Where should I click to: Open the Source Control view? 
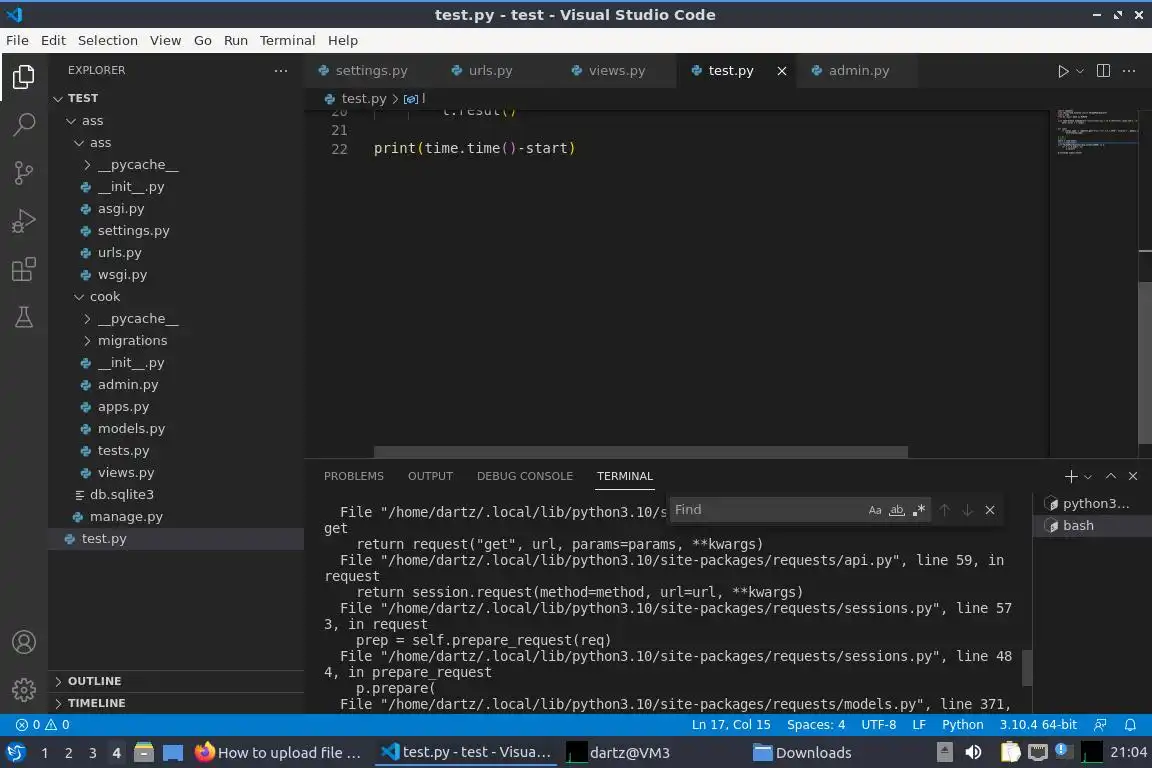point(24,173)
